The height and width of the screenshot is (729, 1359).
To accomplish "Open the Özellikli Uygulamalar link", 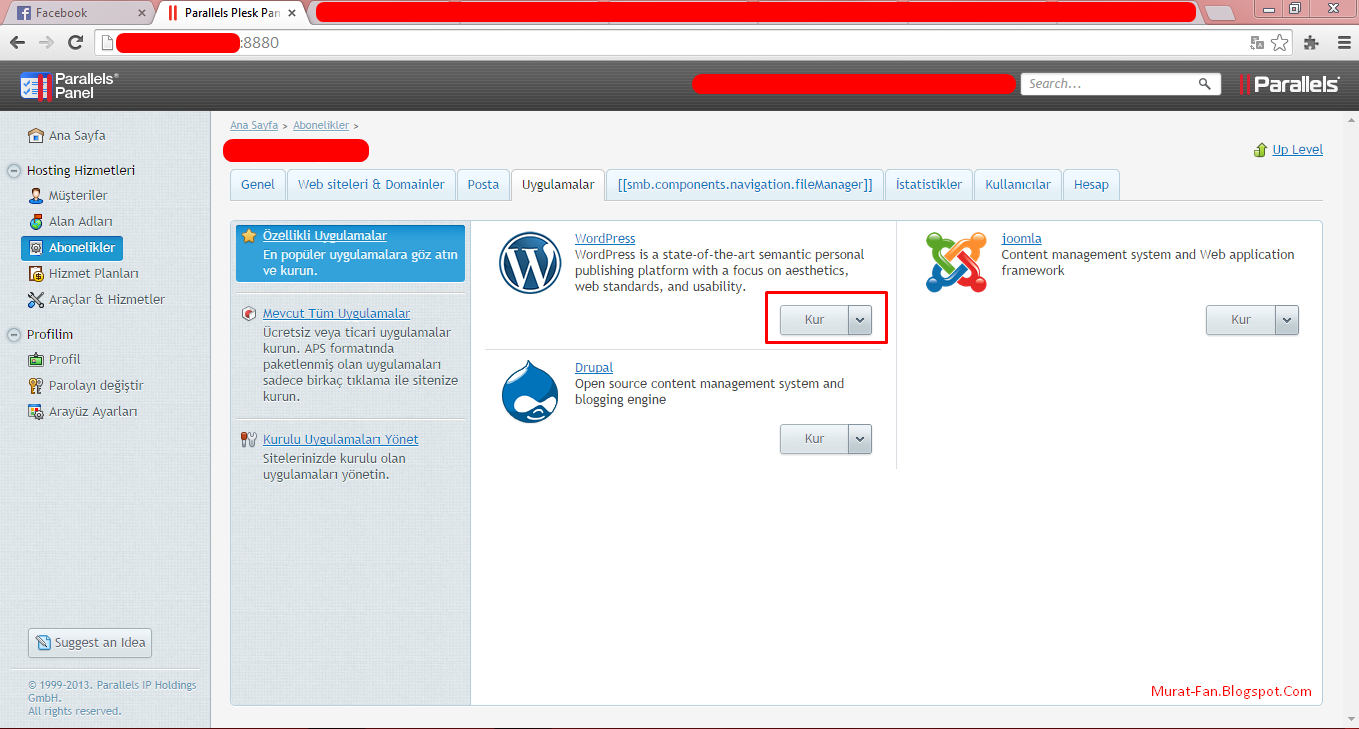I will coord(325,236).
